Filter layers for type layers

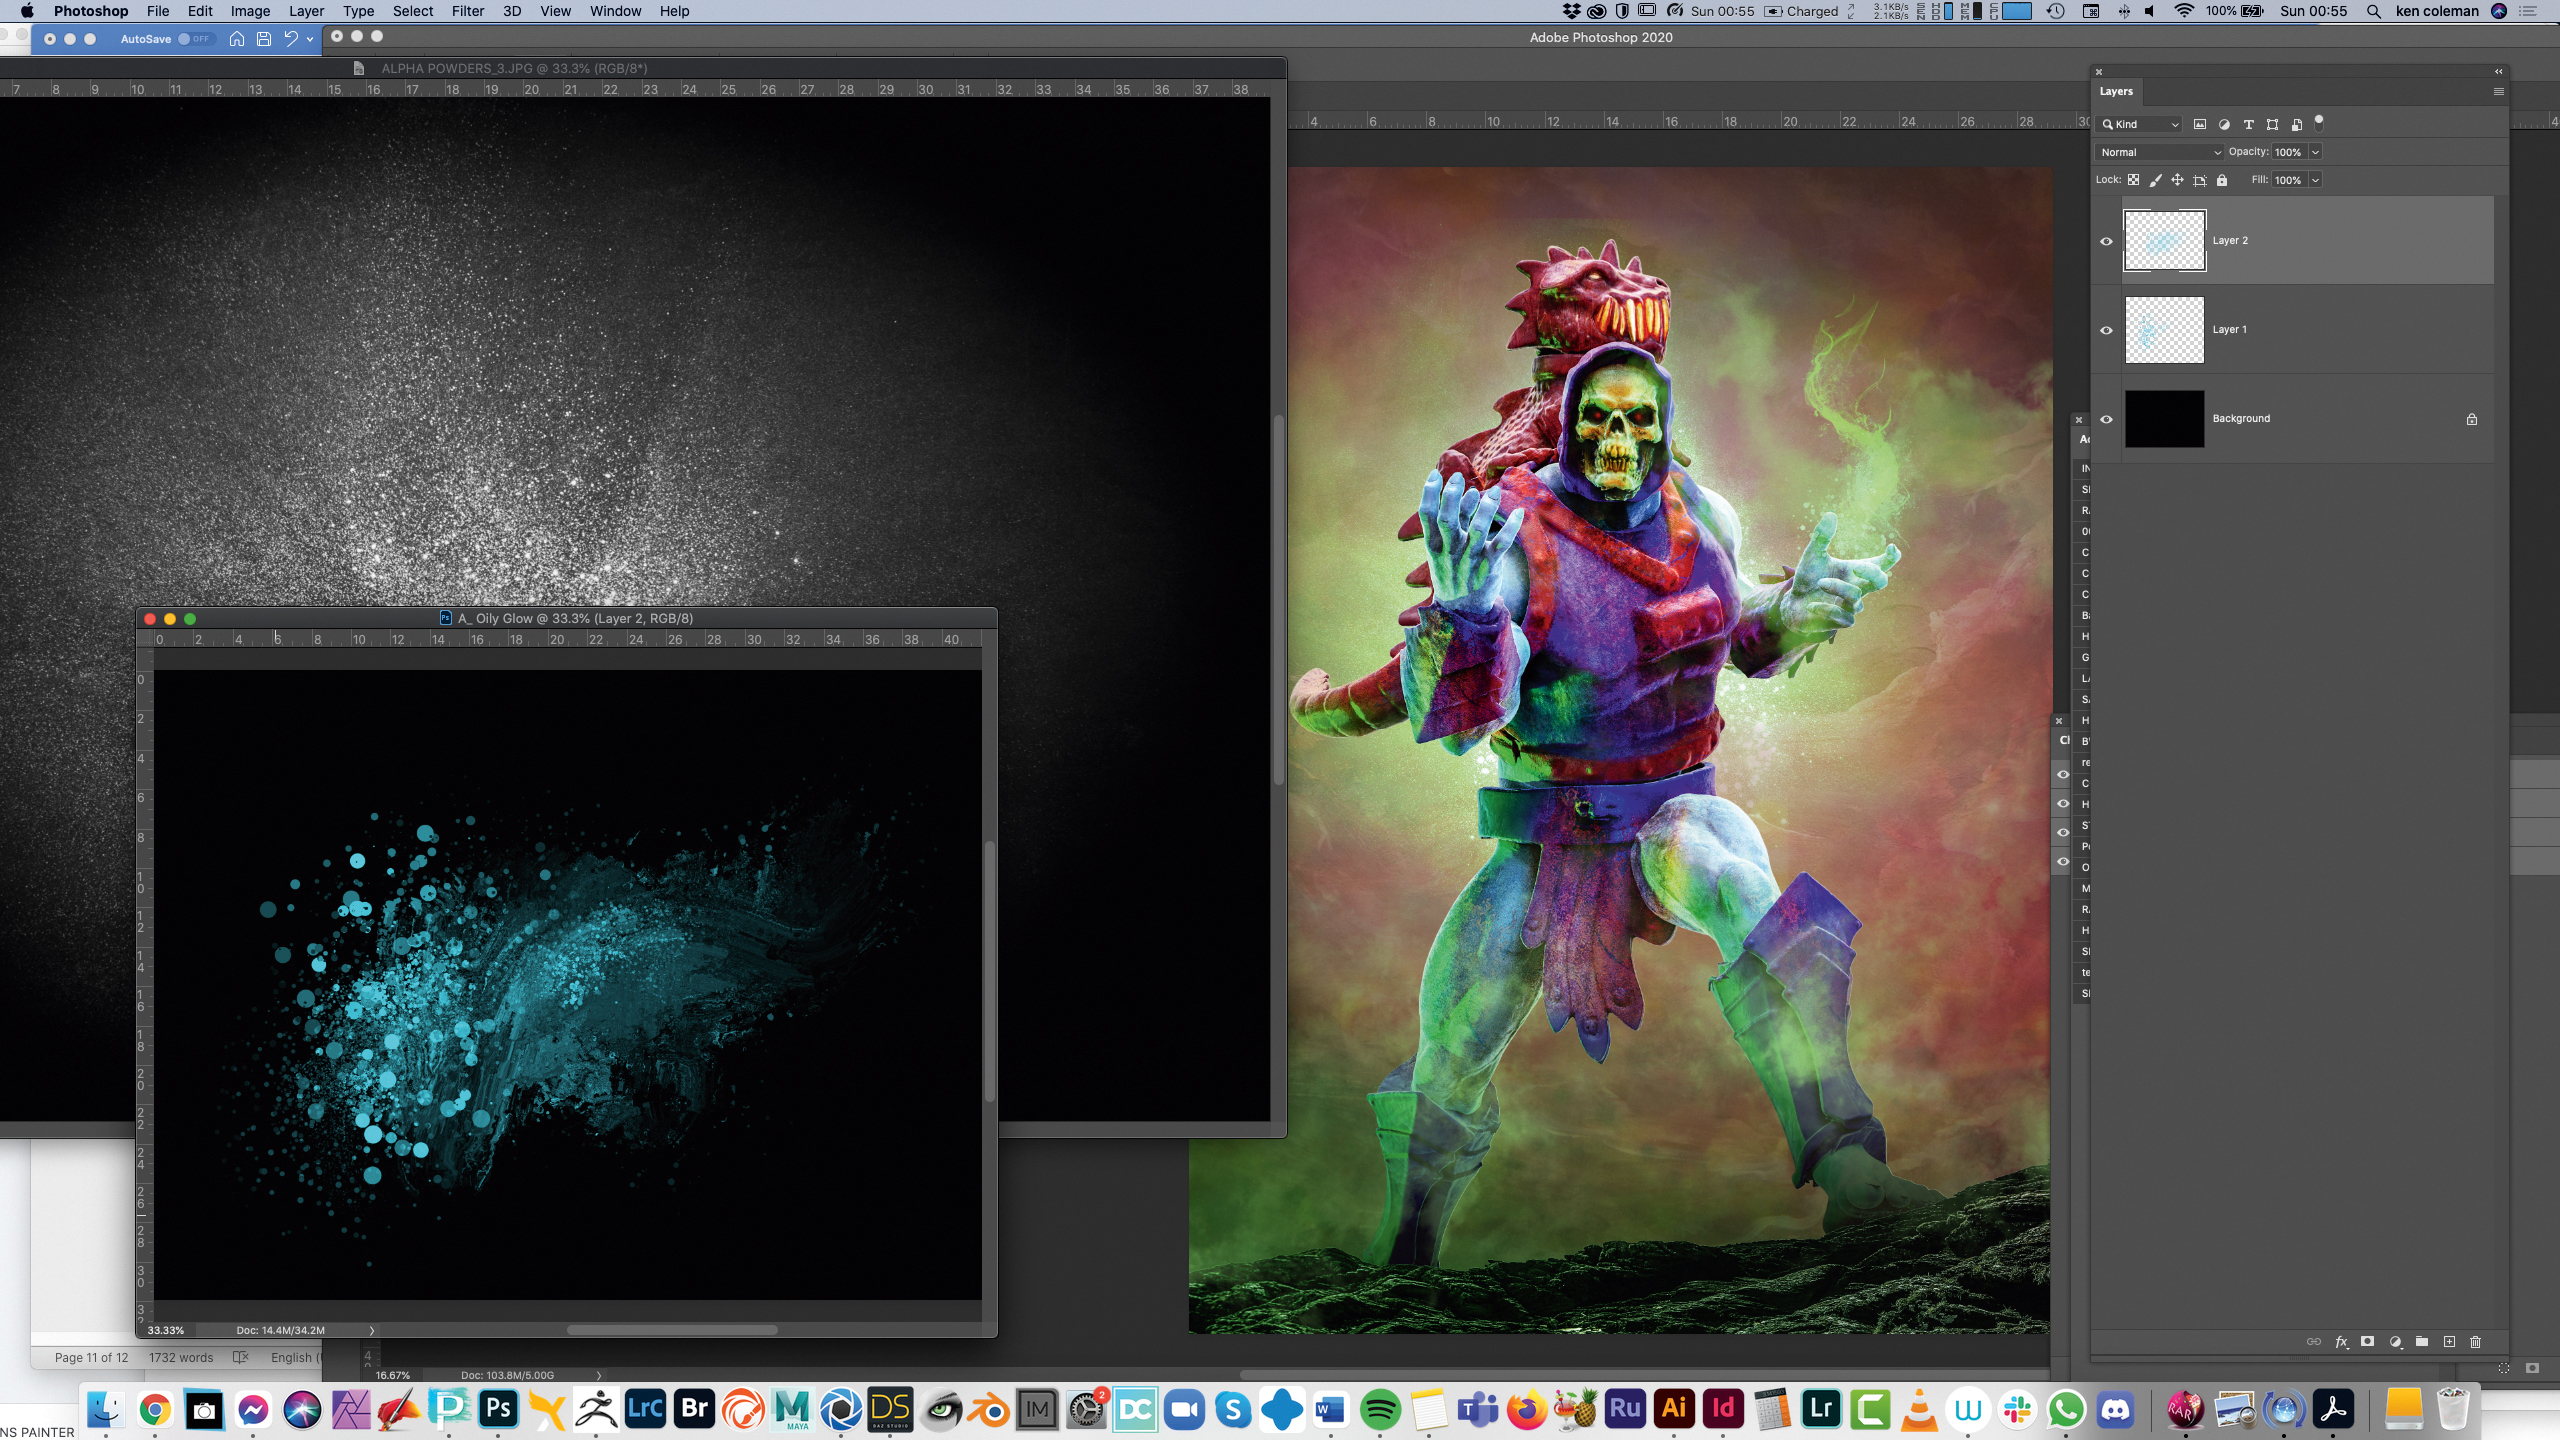[x=2248, y=125]
